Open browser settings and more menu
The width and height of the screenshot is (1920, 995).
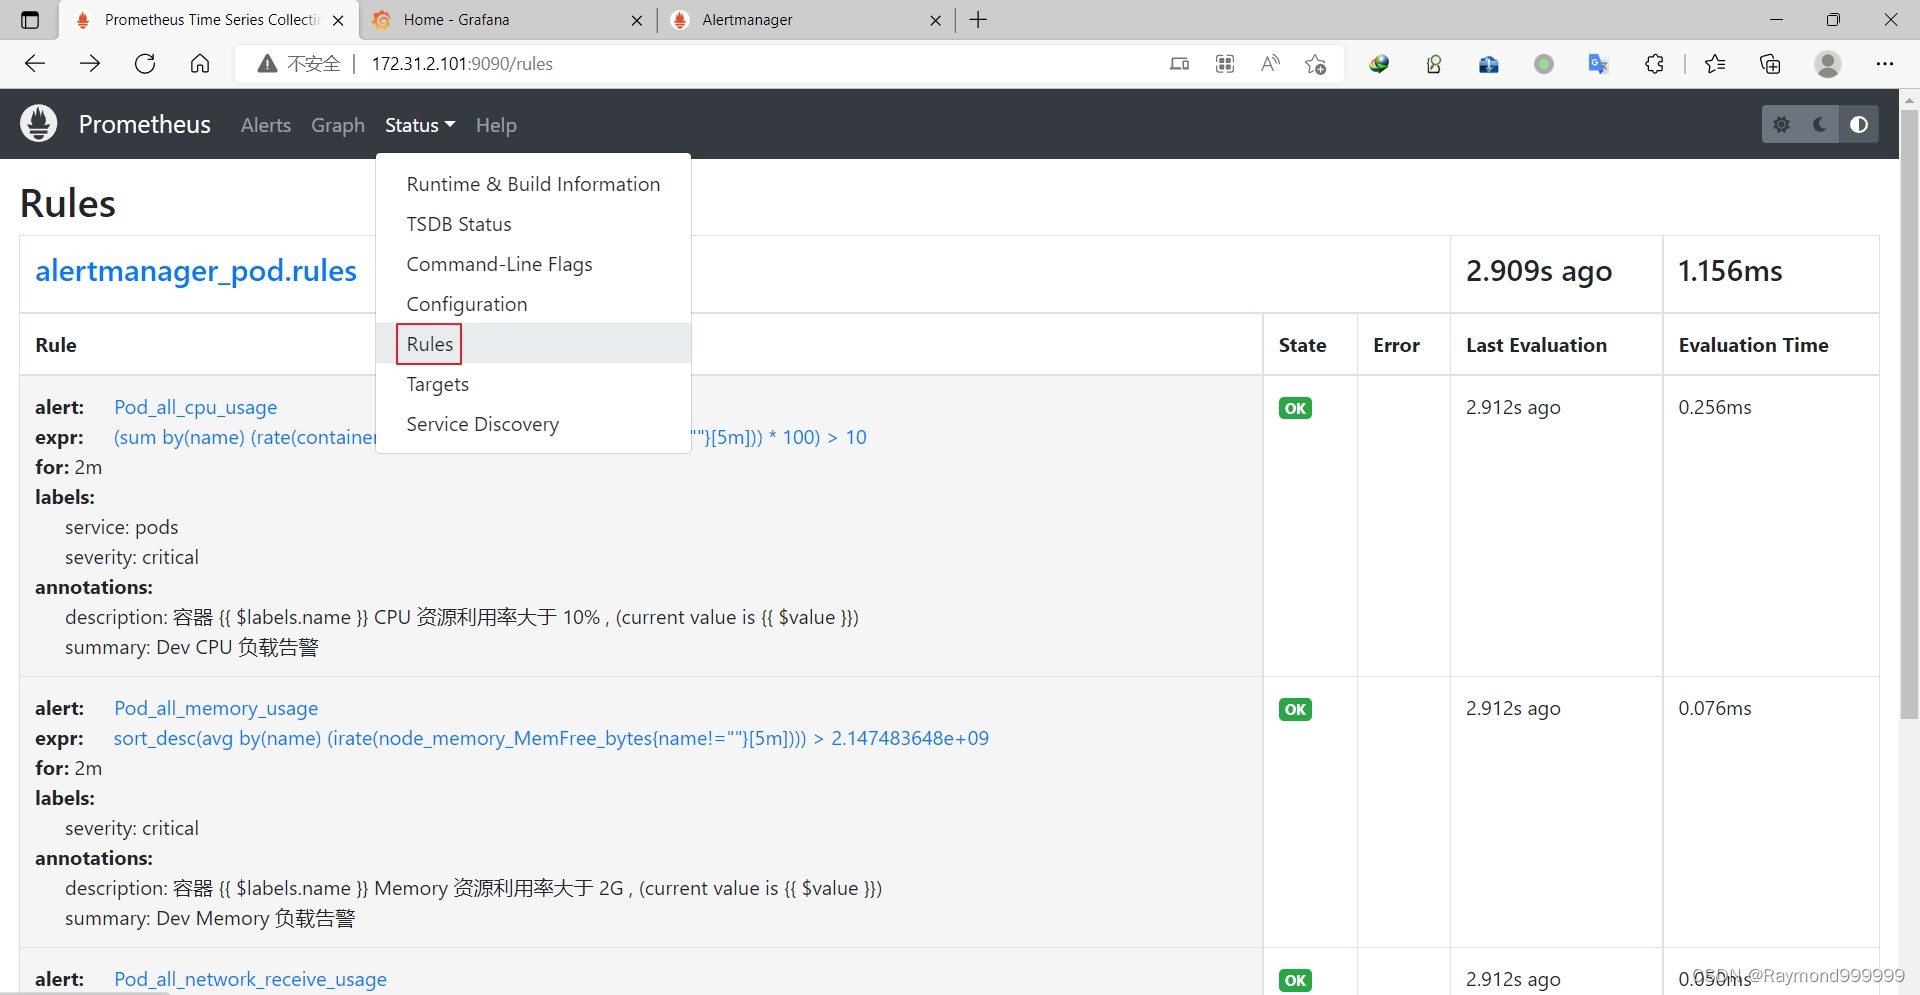pos(1885,64)
